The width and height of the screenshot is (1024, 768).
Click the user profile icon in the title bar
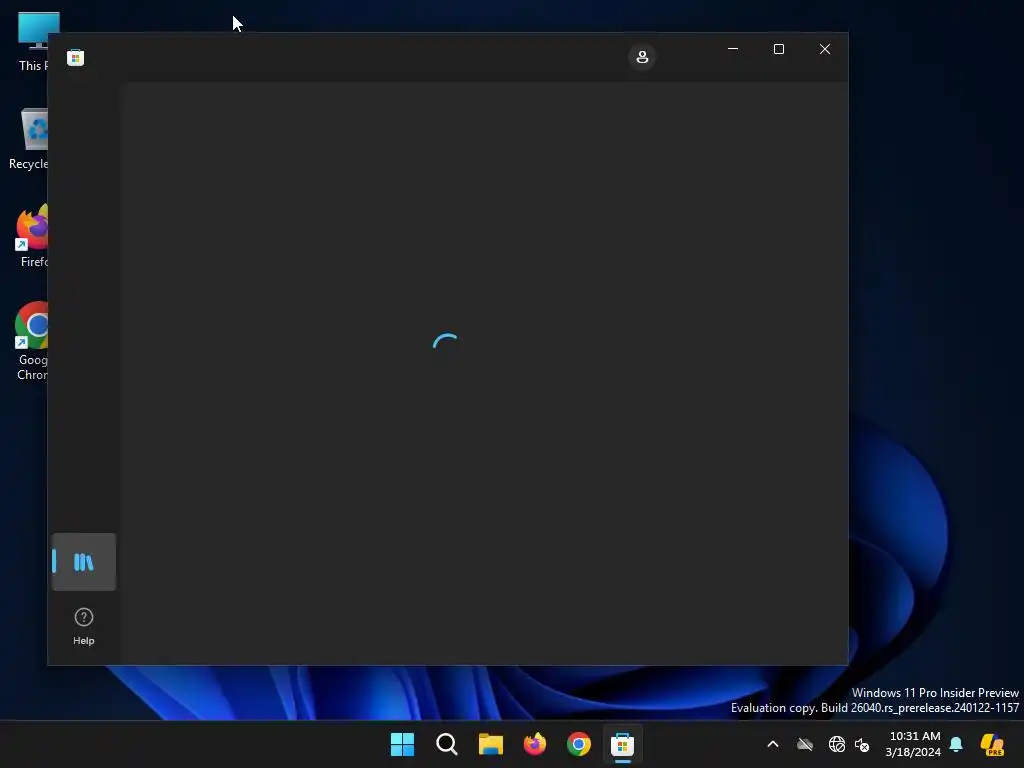point(642,57)
